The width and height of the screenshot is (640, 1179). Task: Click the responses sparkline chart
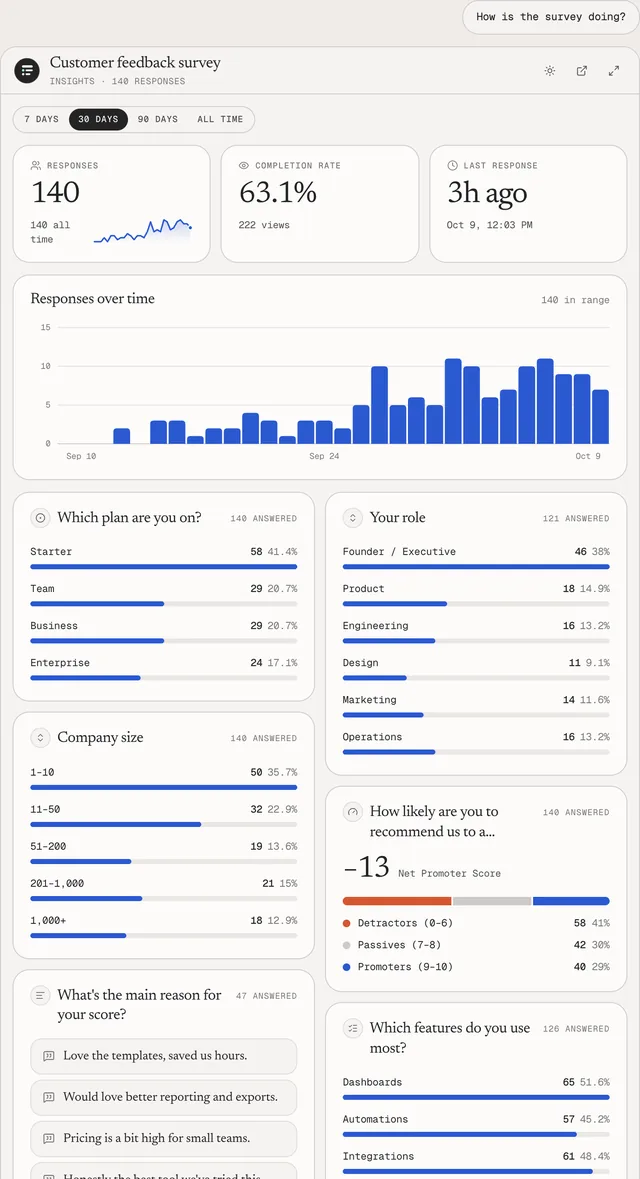143,230
